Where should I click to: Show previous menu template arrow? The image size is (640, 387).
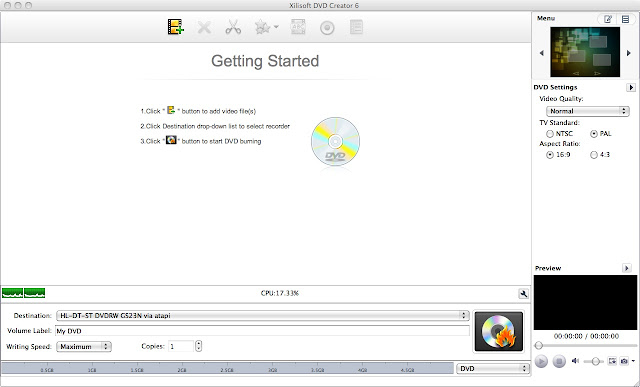542,53
